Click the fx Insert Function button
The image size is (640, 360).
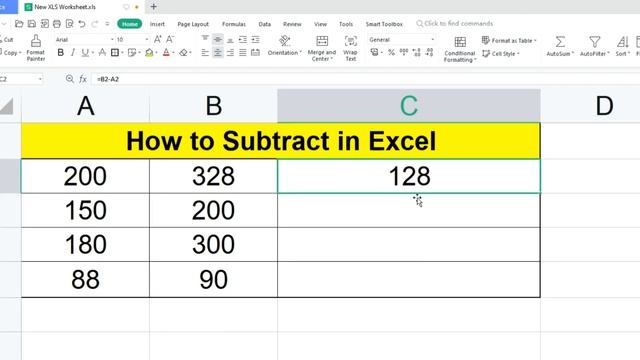(83, 79)
